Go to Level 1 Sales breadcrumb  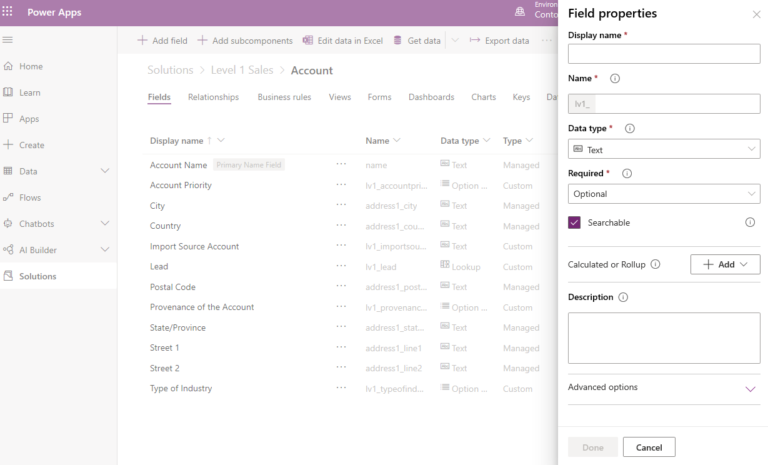242,70
